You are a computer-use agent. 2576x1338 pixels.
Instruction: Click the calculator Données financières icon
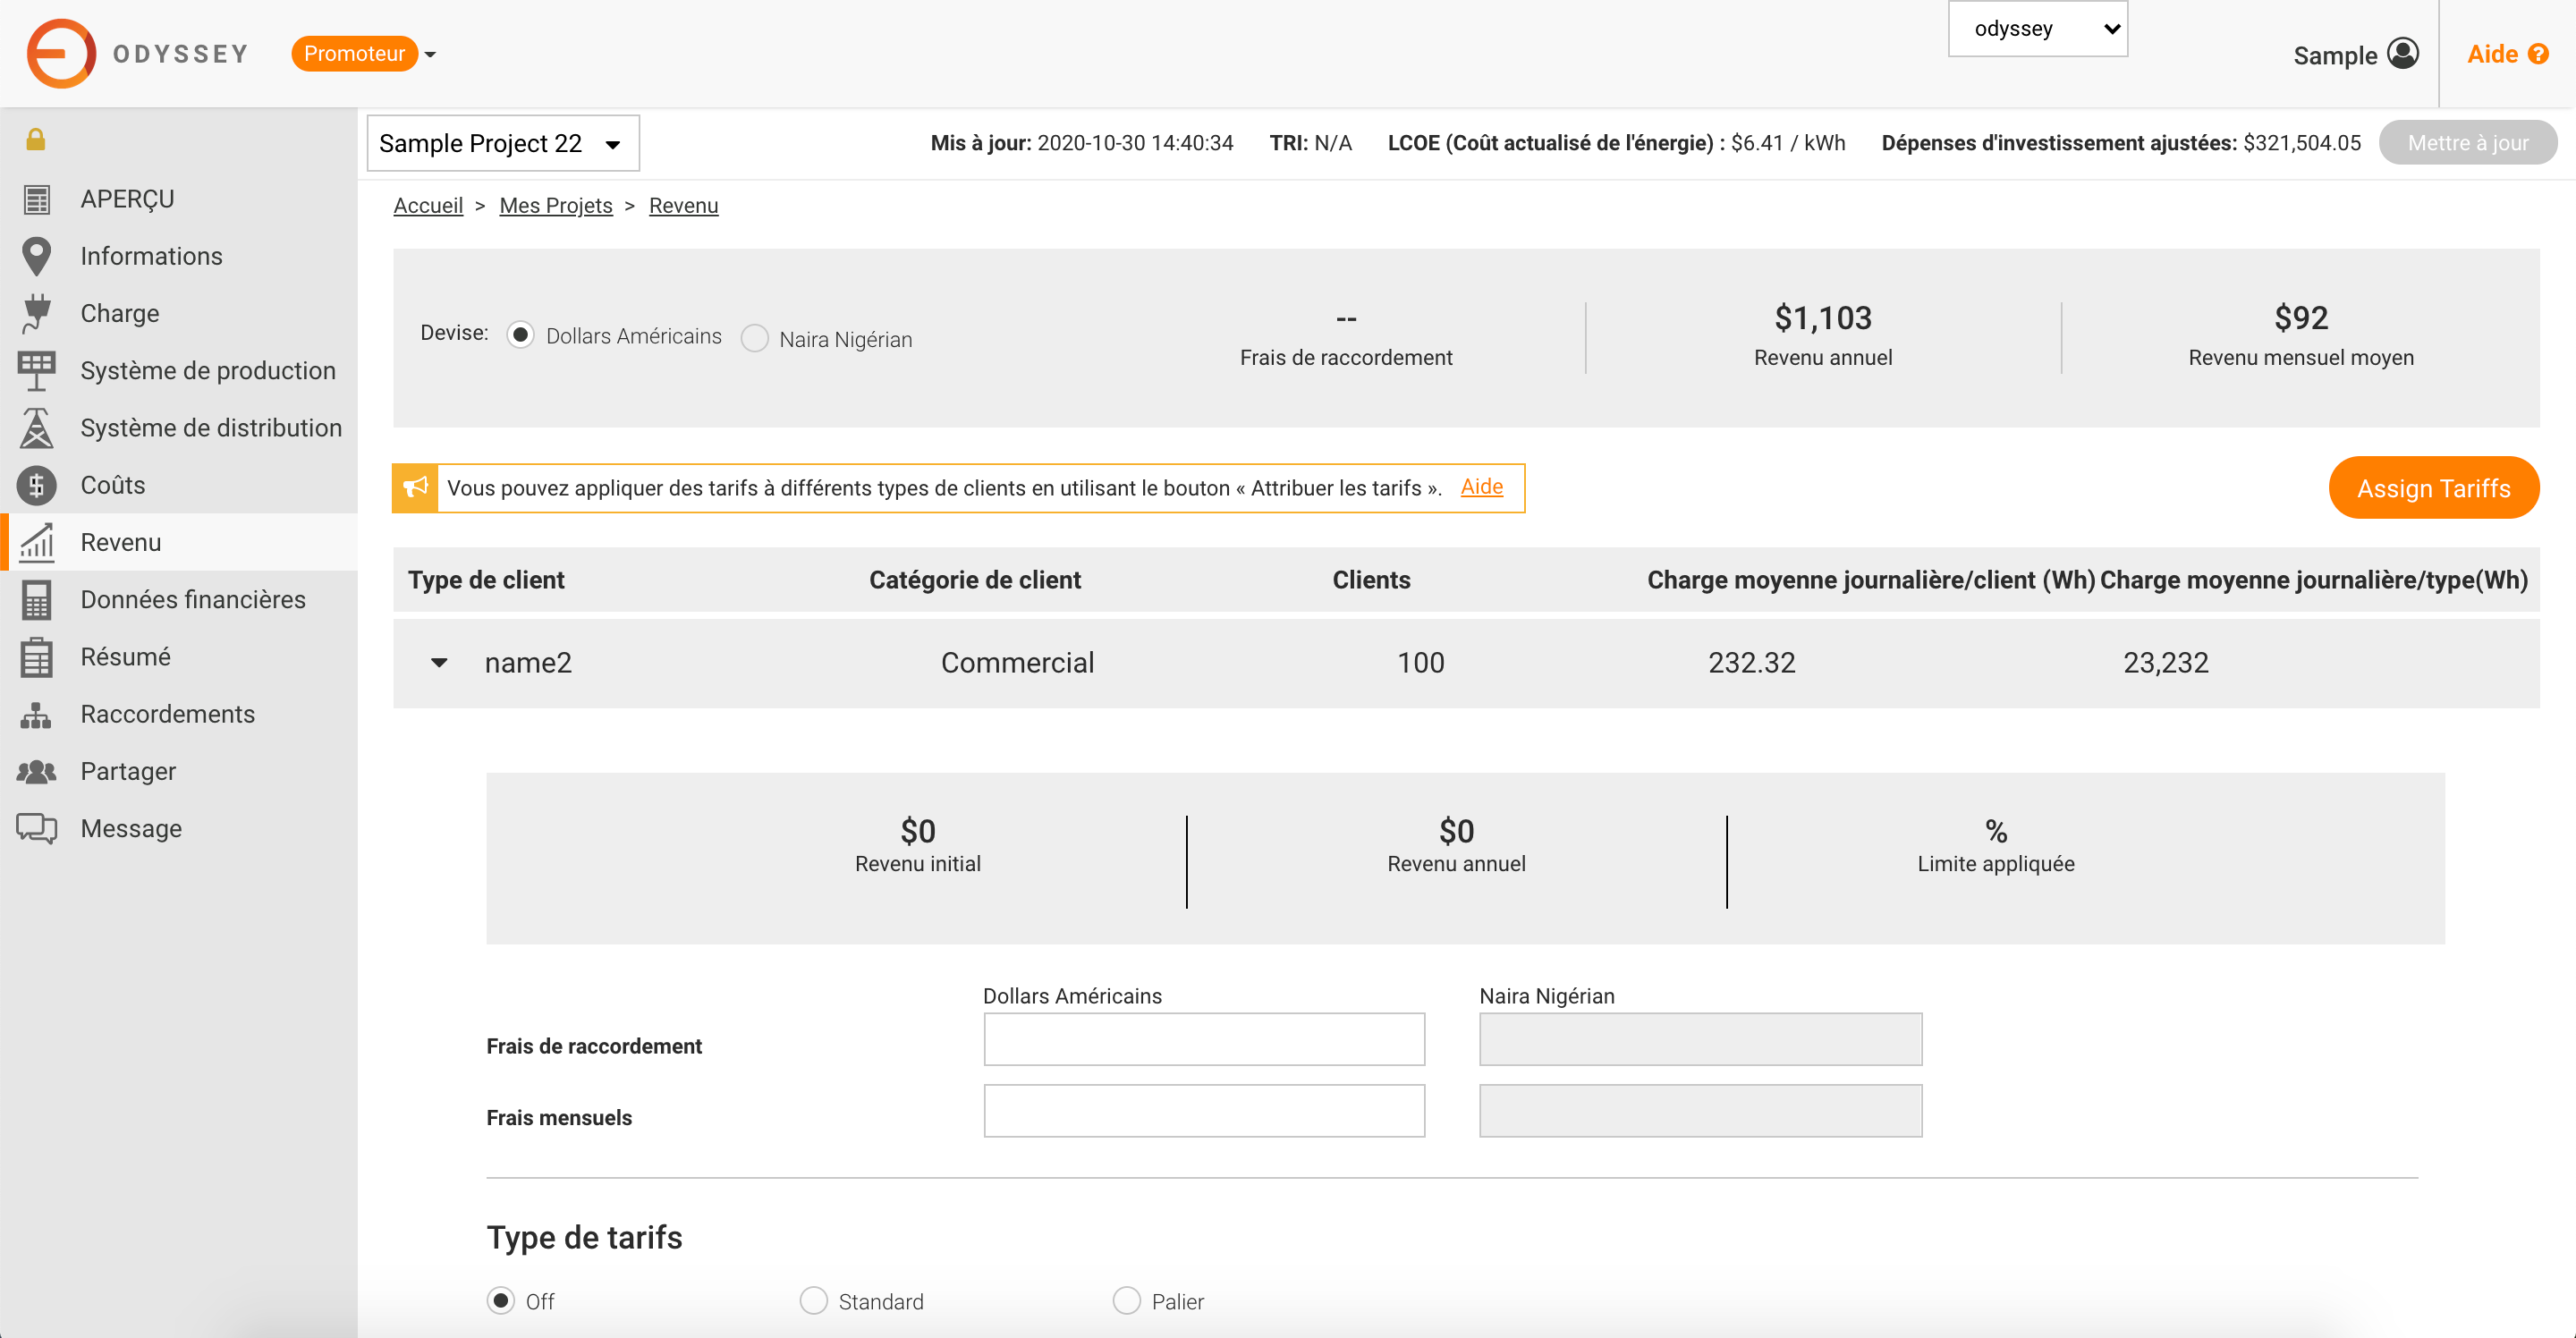pos(36,600)
